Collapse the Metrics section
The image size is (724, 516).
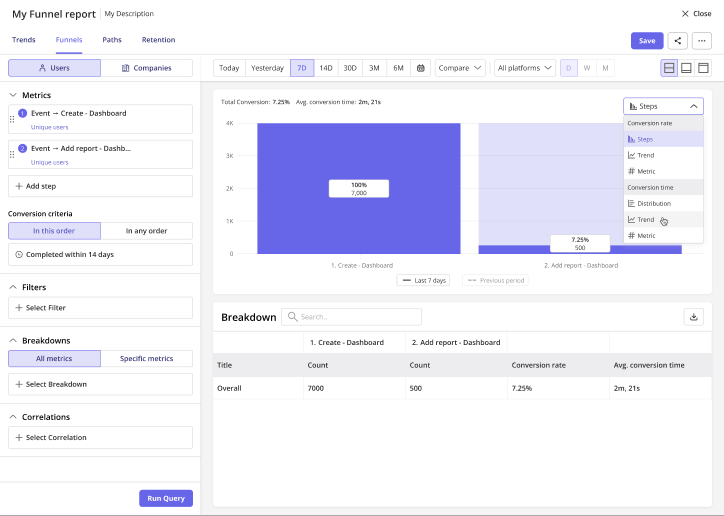tap(13, 95)
